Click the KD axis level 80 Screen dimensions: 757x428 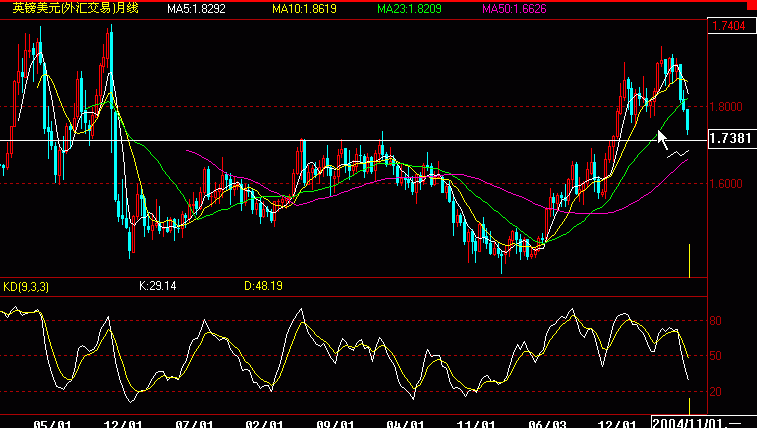[715, 321]
